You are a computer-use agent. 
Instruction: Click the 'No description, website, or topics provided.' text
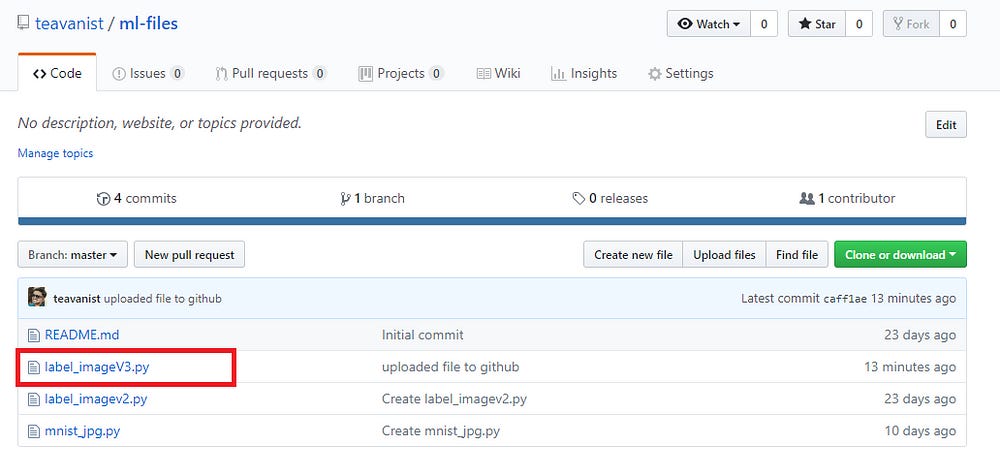(159, 123)
